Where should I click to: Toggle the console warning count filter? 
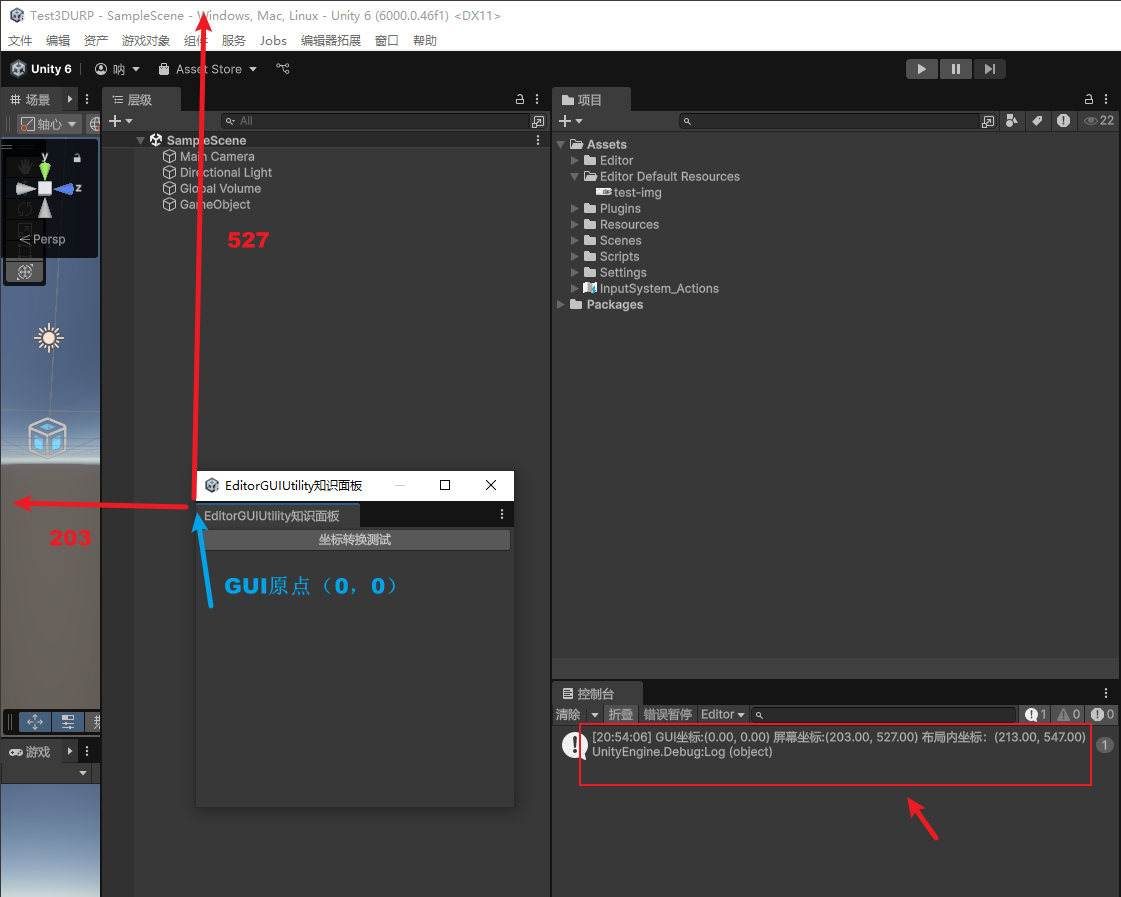pos(1069,715)
